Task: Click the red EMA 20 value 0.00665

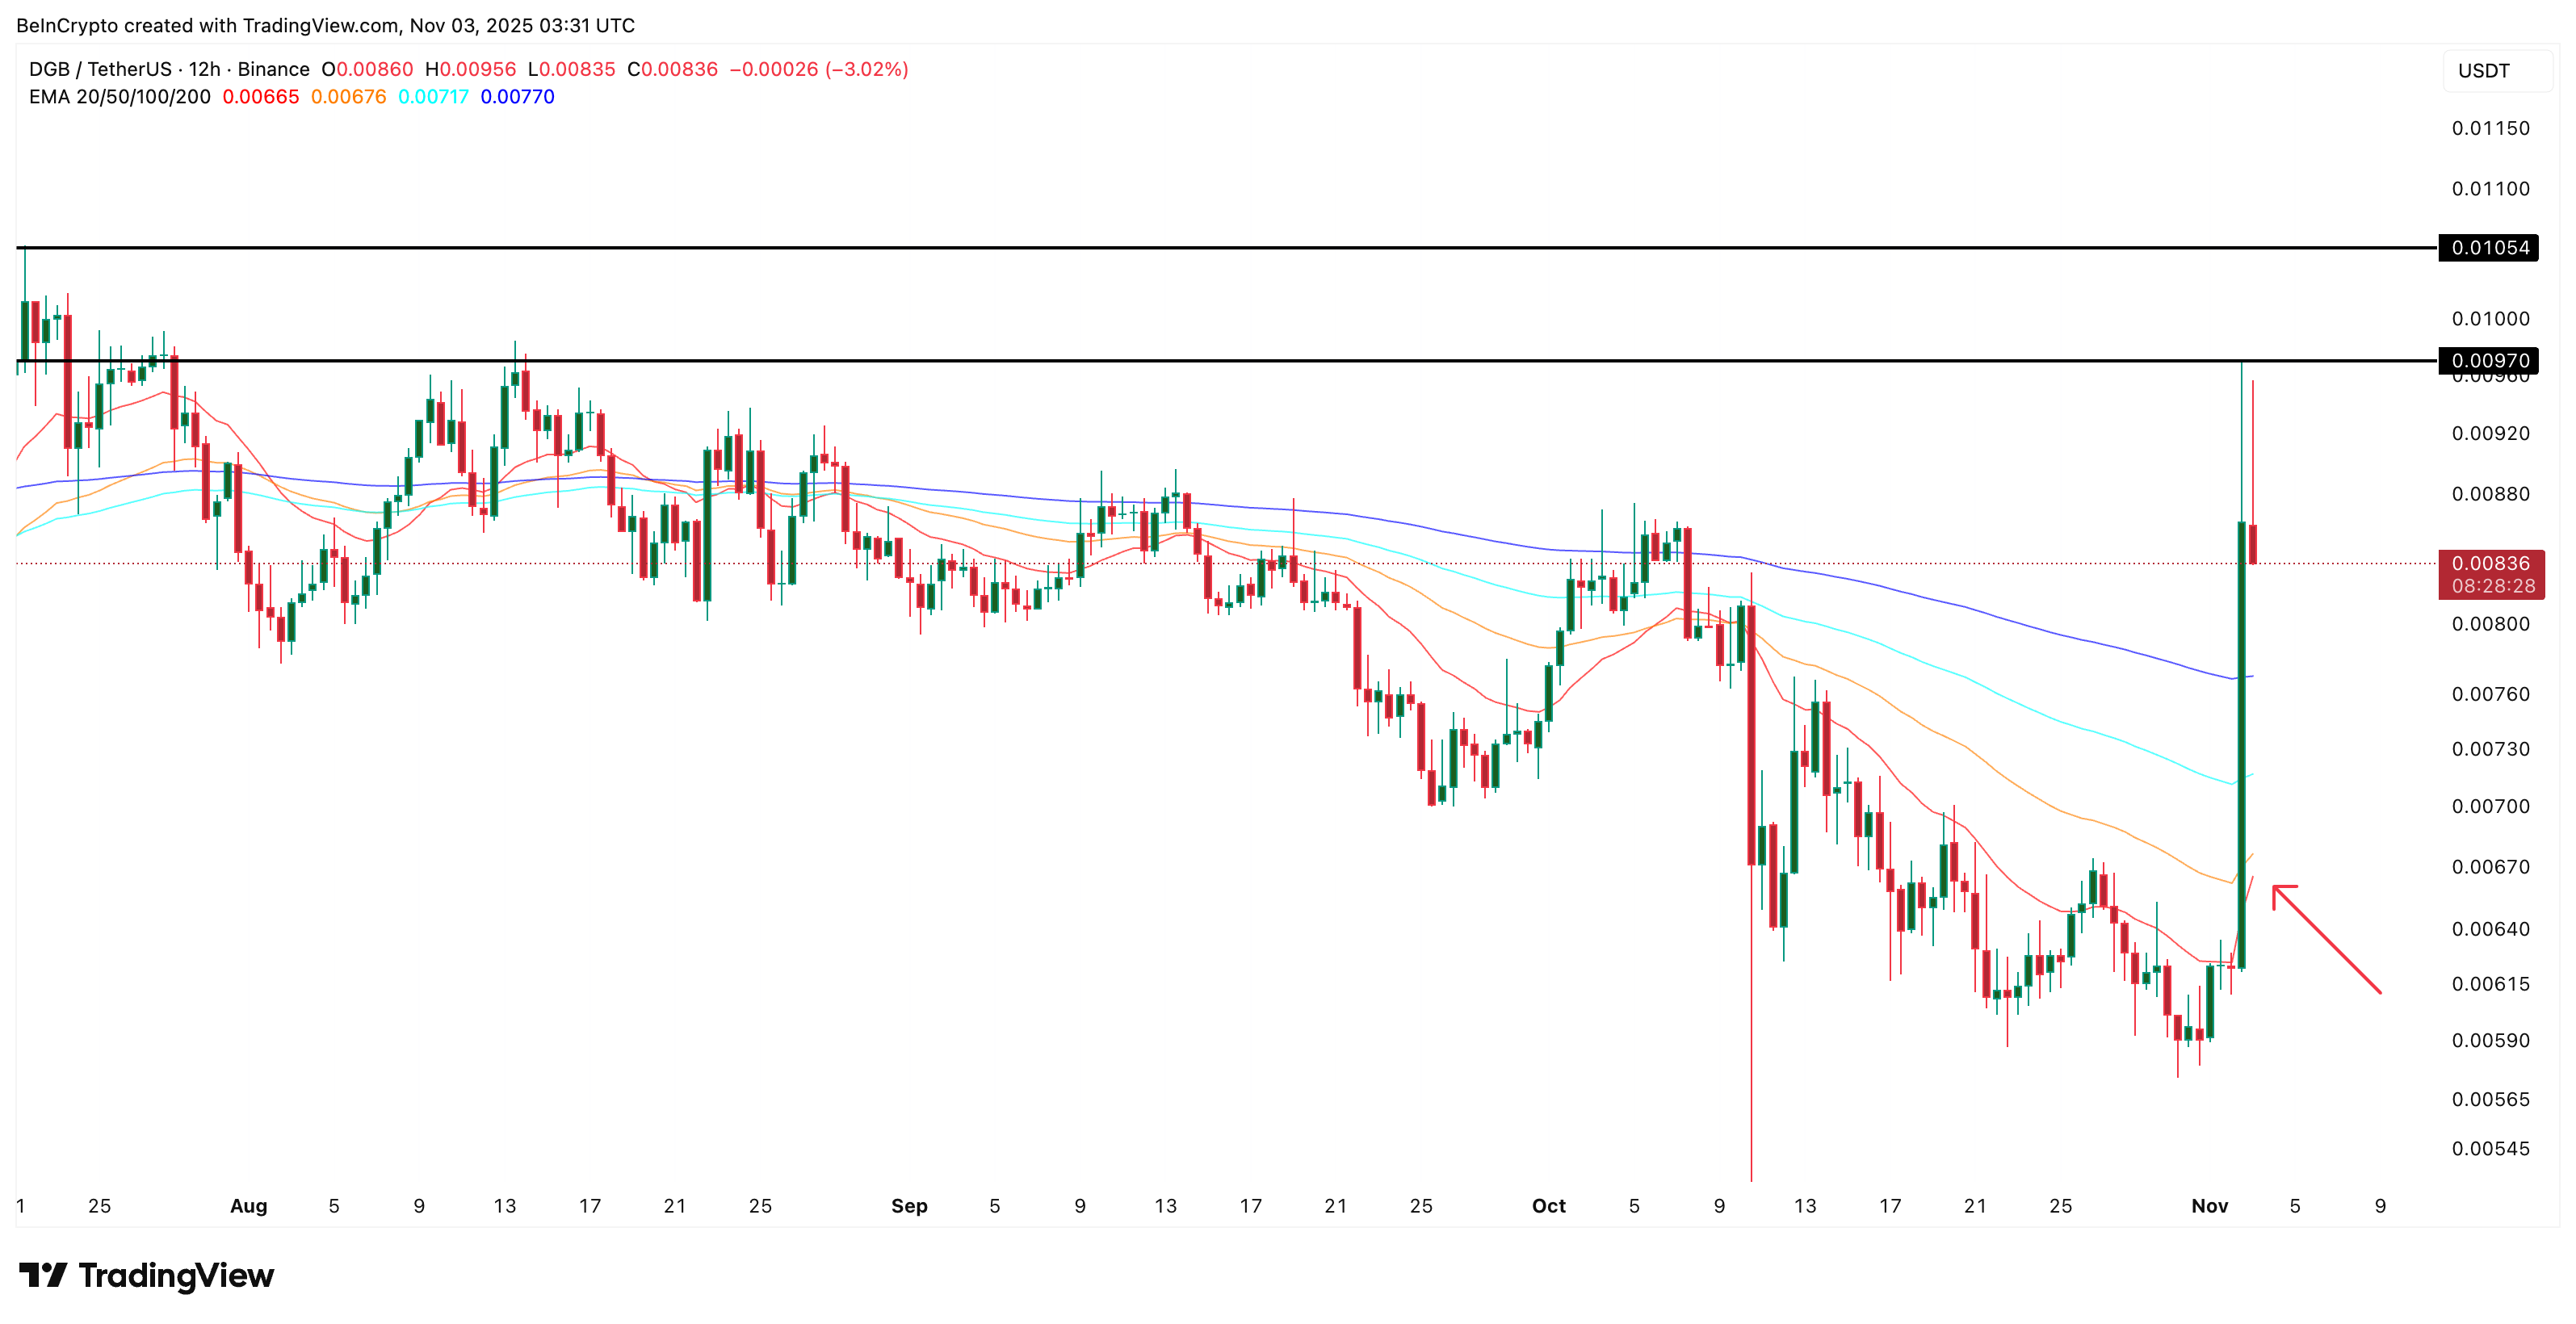Action: (262, 97)
